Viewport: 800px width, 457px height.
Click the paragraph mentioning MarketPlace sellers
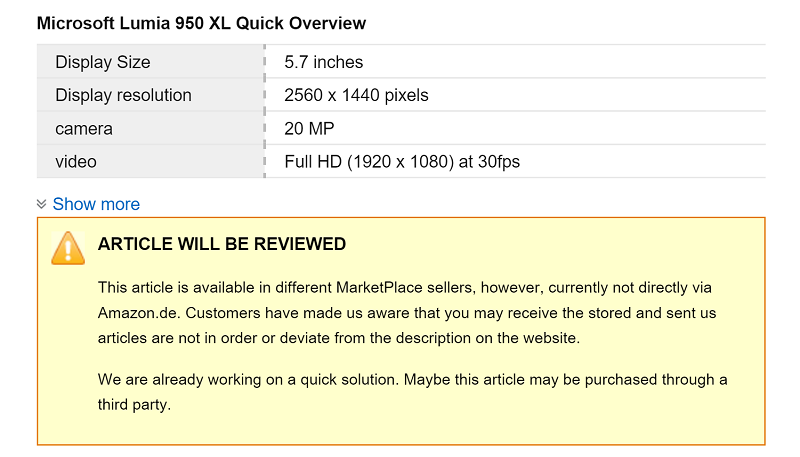click(407, 313)
